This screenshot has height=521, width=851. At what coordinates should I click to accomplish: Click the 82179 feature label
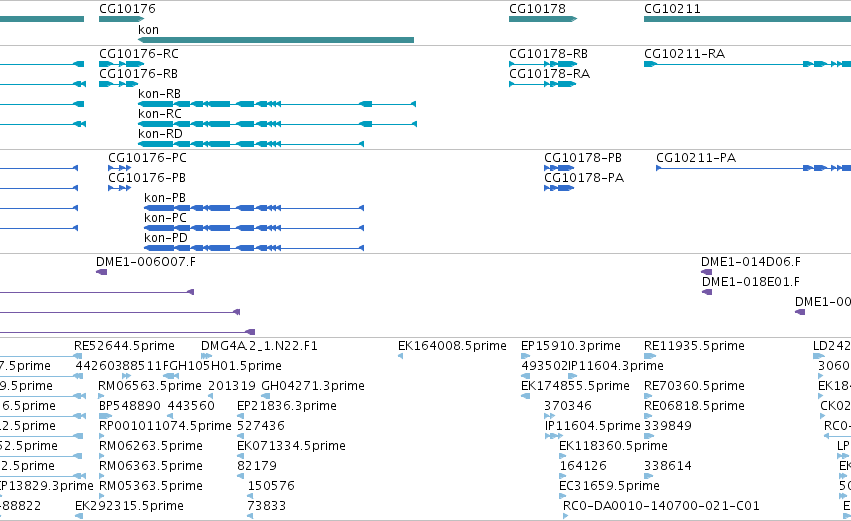[257, 466]
